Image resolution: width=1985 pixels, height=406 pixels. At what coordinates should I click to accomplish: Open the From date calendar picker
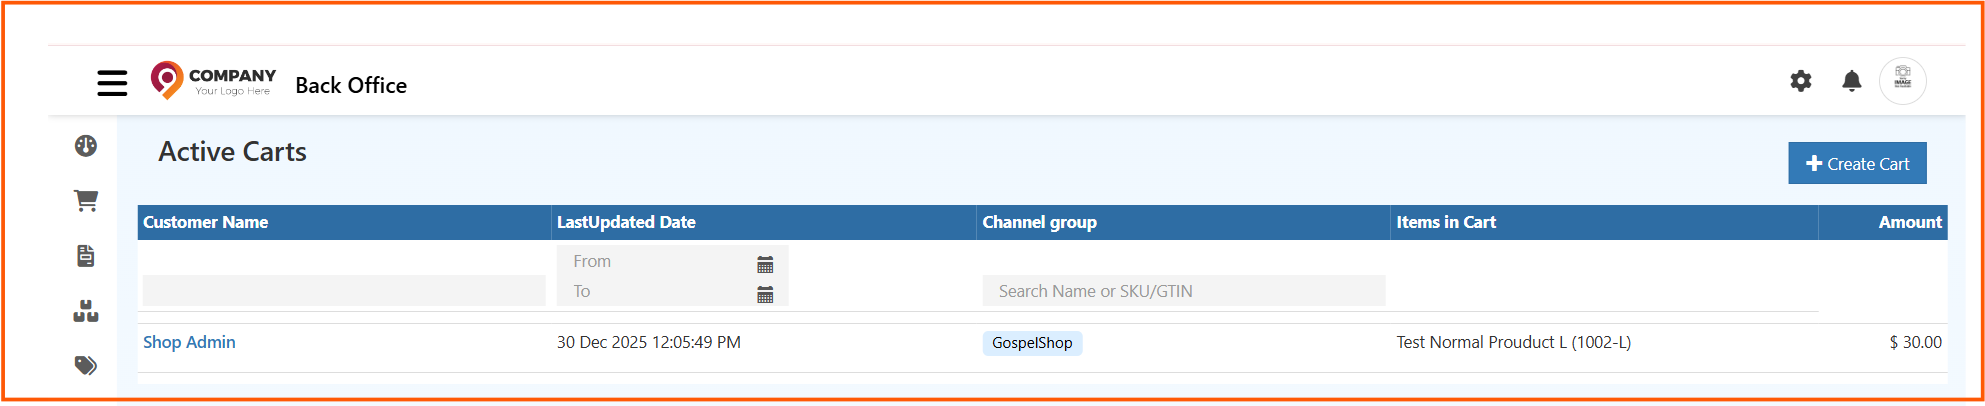765,264
